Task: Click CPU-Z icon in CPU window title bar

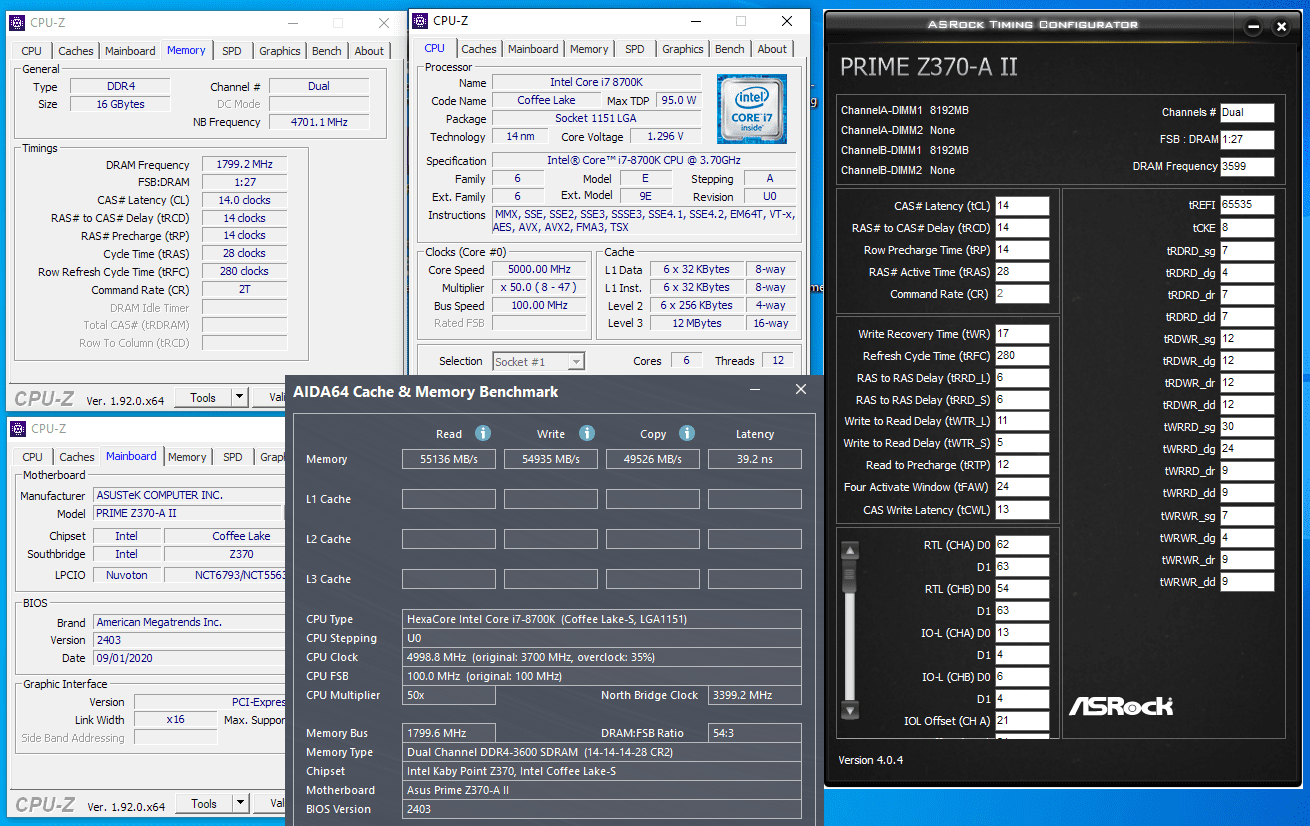Action: pyautogui.click(x=422, y=20)
